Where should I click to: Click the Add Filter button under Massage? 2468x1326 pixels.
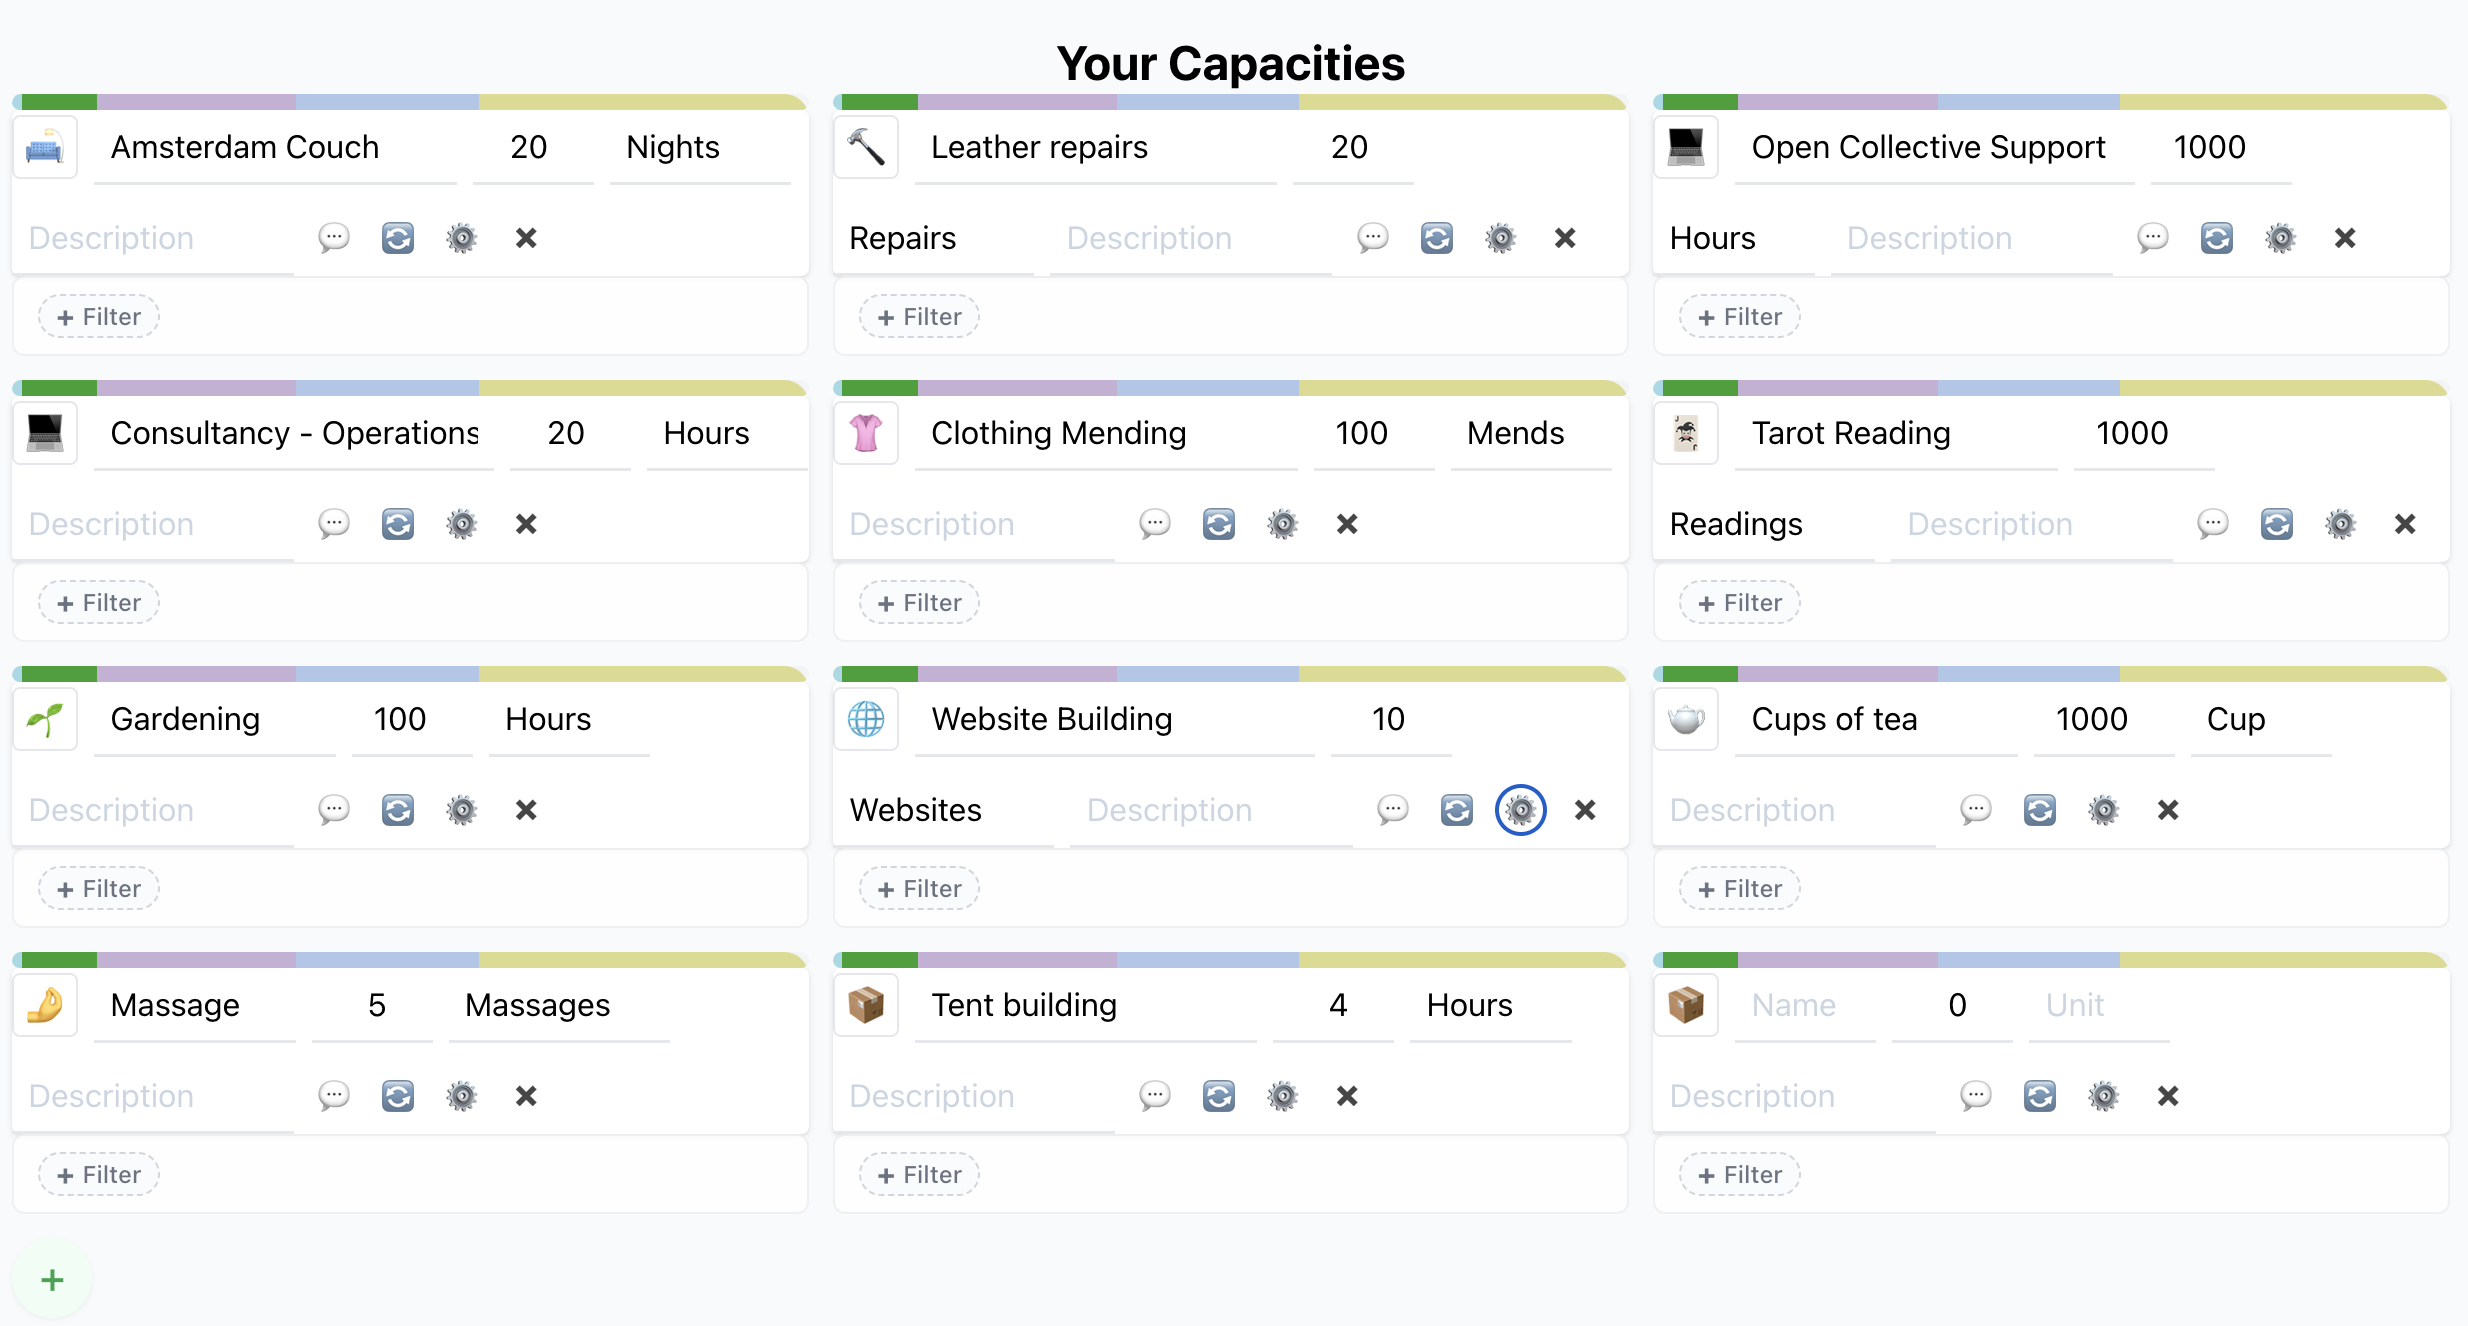point(99,1175)
